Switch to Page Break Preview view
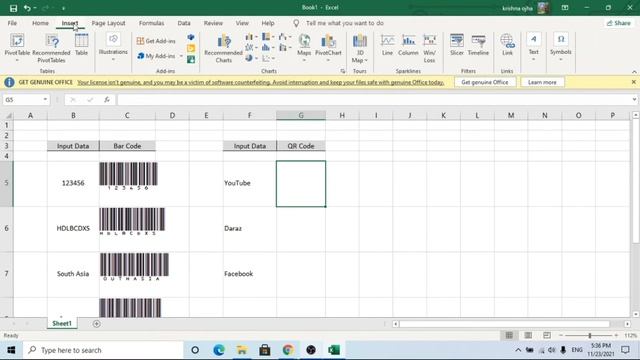 547,336
